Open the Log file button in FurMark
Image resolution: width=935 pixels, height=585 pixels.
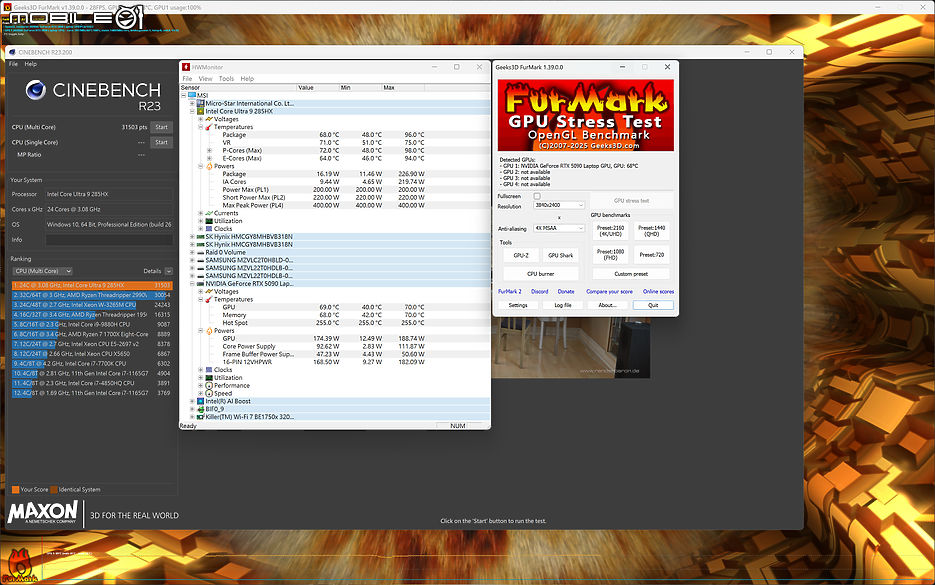563,305
